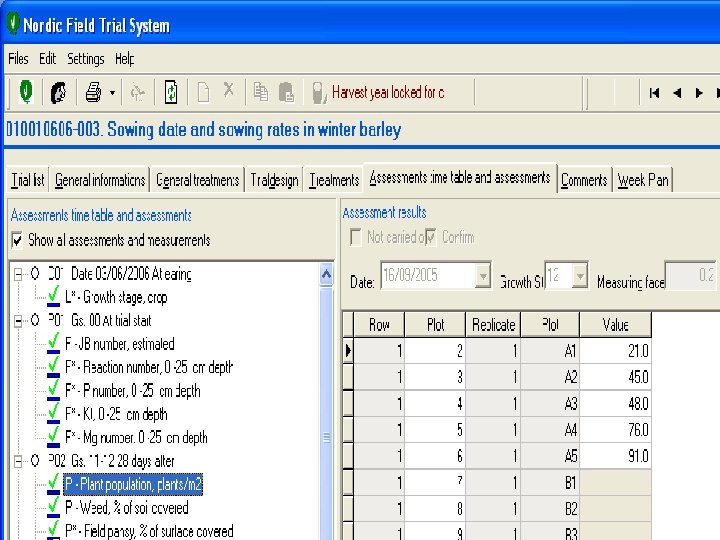Viewport: 720px width, 540px height.
Task: Click the Date field showing 16/09/2005
Action: pos(428,276)
